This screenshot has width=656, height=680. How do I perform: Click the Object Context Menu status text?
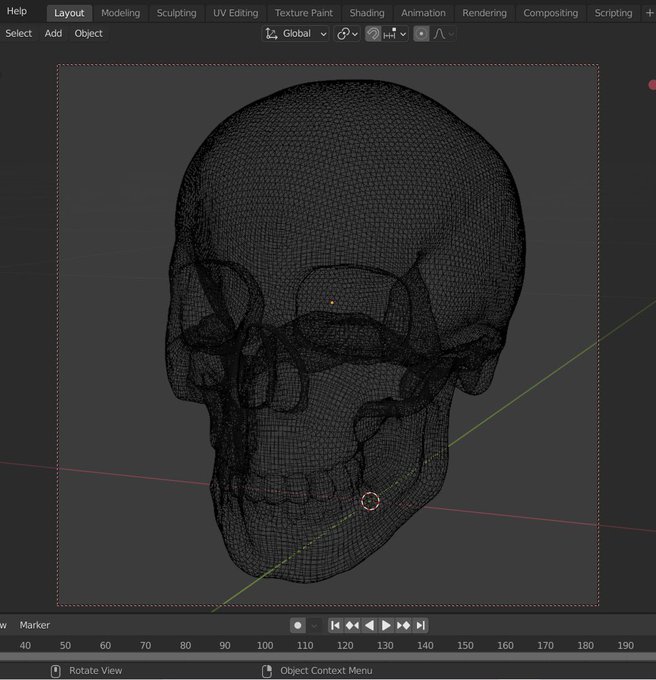326,670
